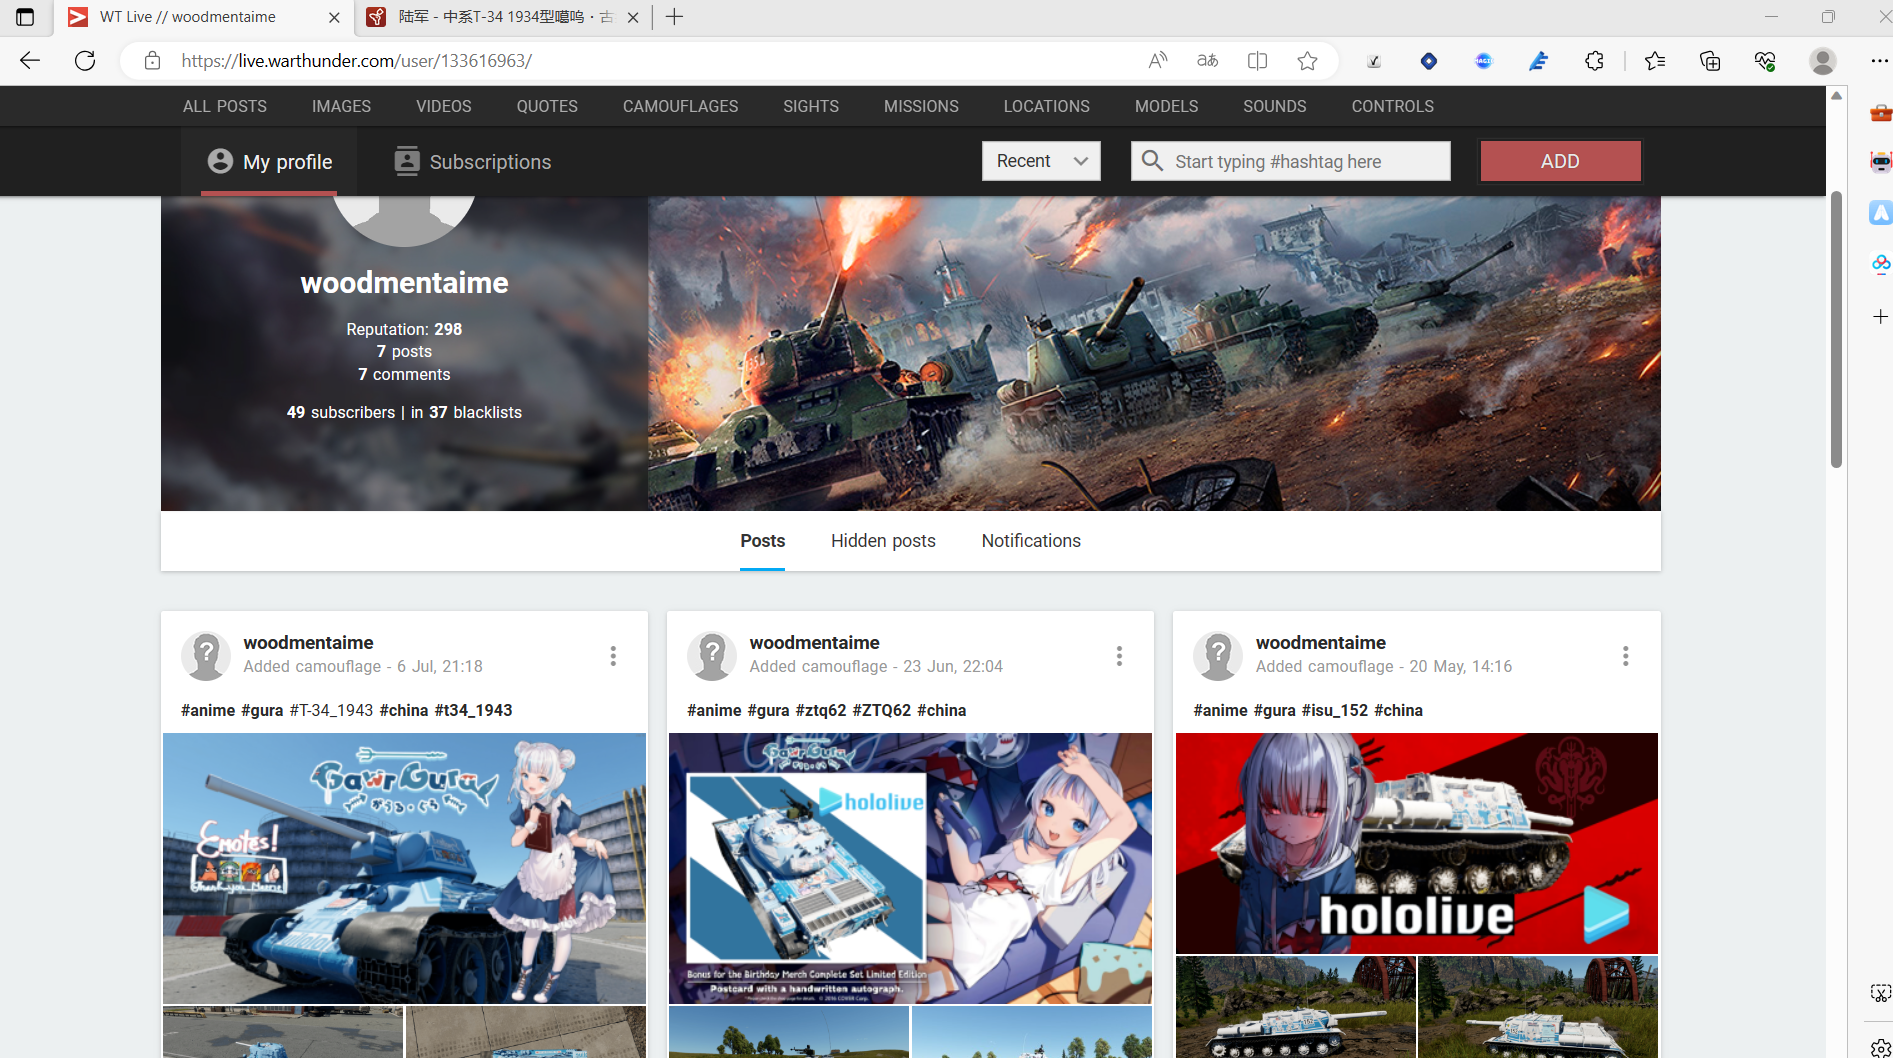Click woodmentaime name on 6 Jul post
Viewport: 1893px width, 1058px height.
click(308, 643)
